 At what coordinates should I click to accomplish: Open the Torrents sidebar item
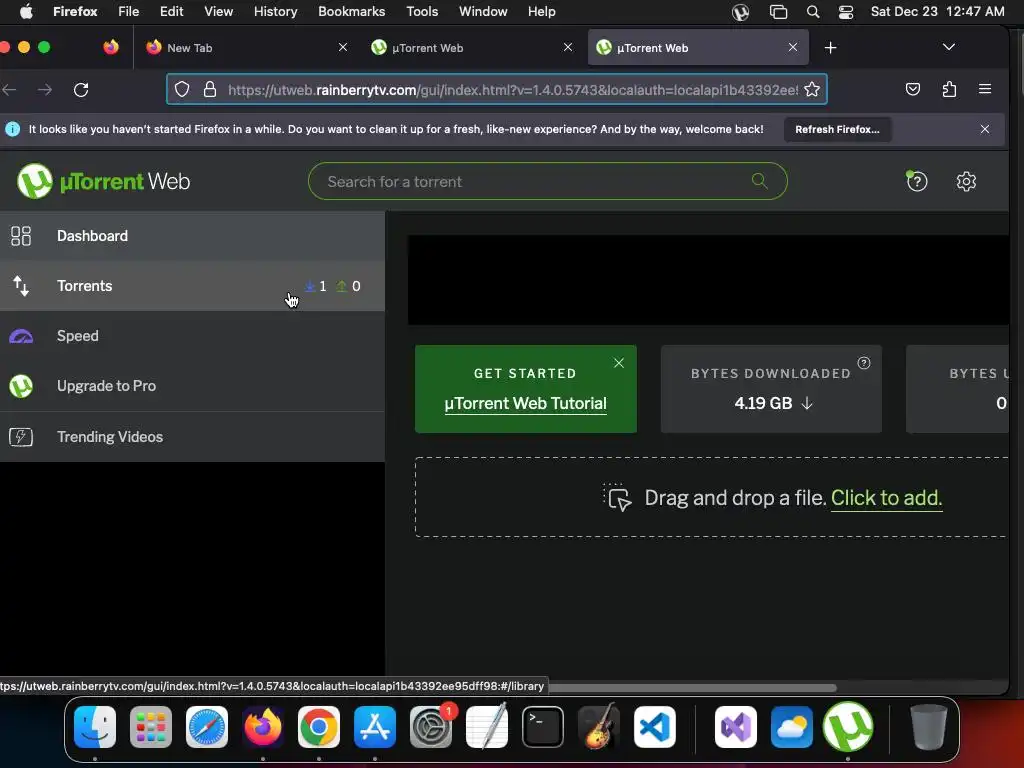pos(192,286)
